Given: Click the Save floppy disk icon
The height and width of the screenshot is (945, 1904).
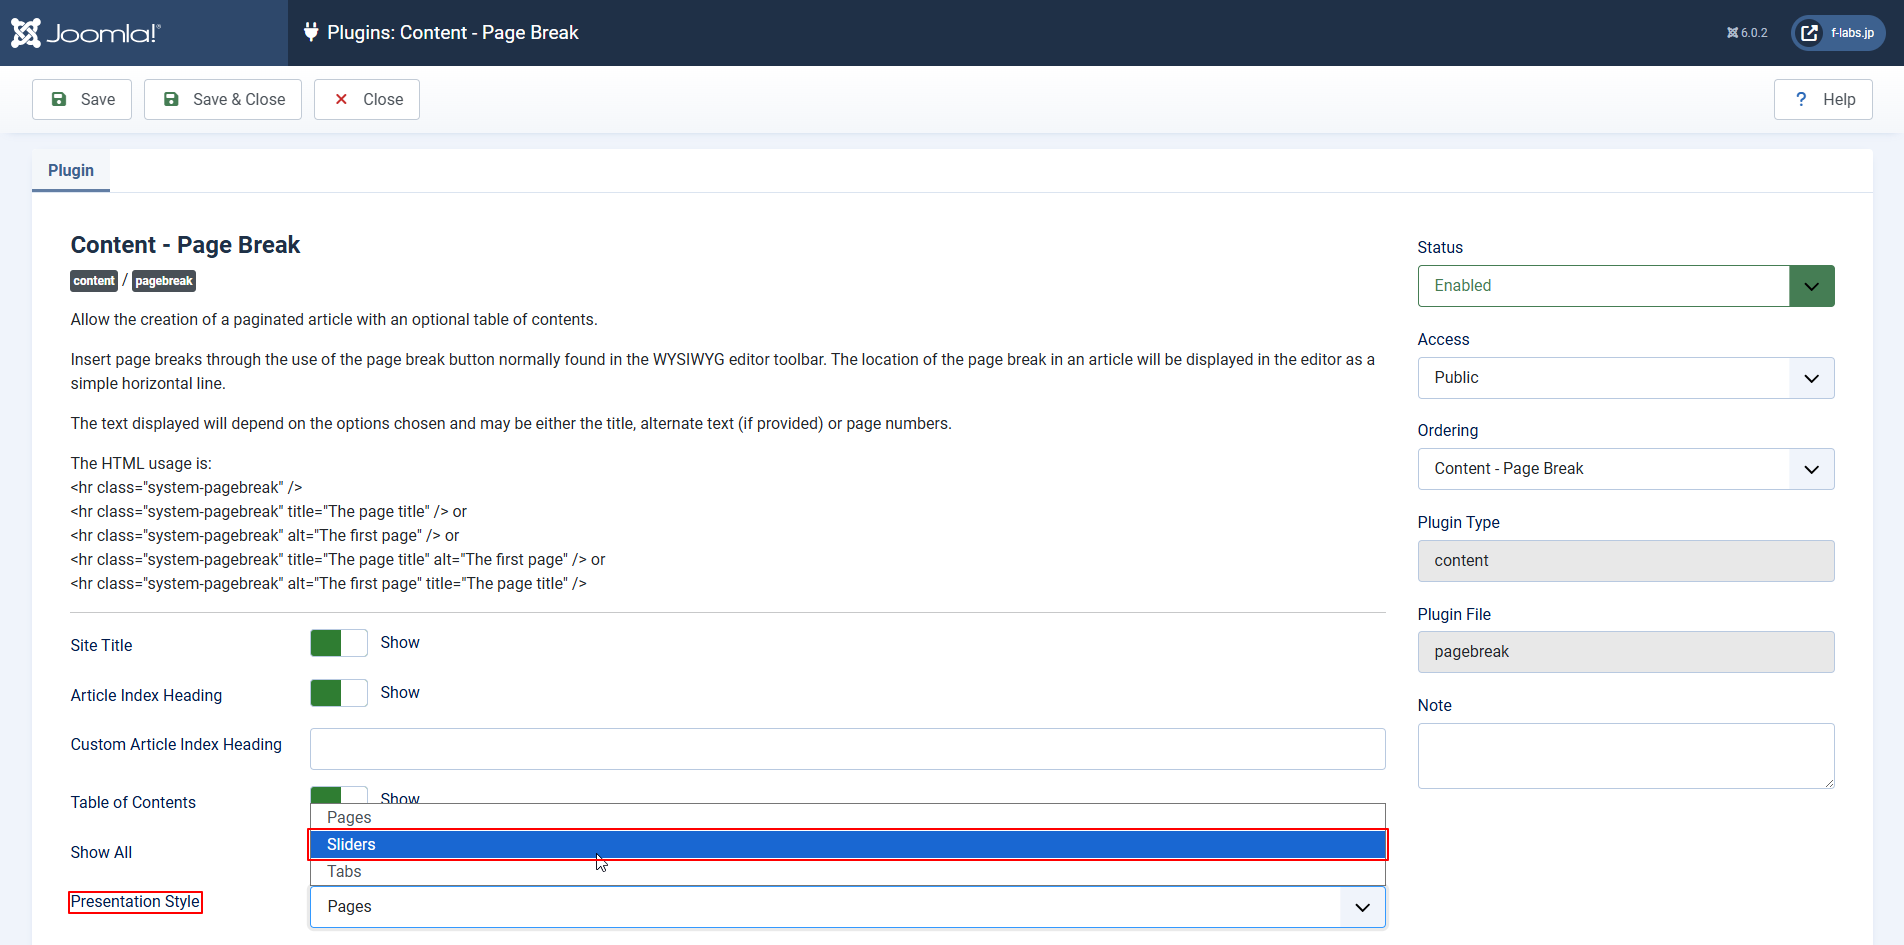Looking at the screenshot, I should (x=59, y=99).
